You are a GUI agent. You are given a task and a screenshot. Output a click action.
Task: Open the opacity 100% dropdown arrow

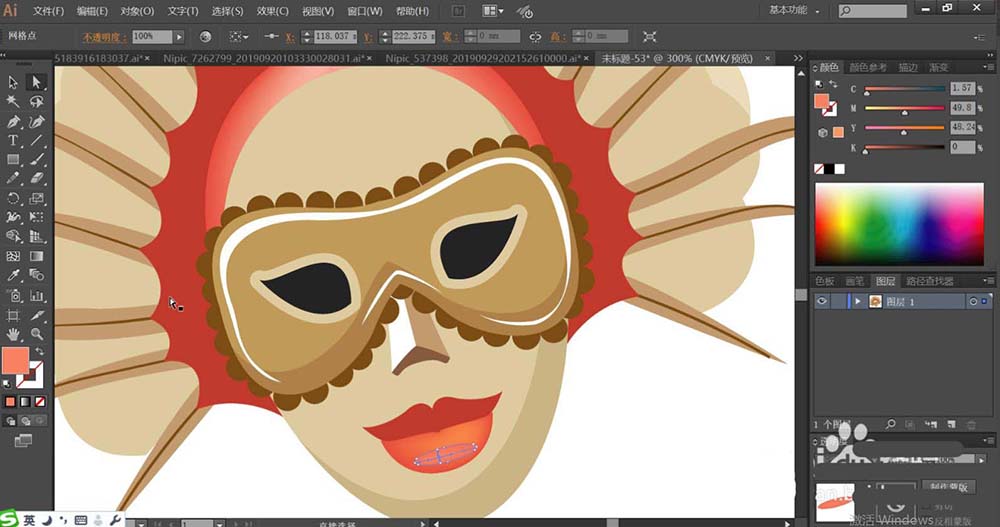click(x=179, y=36)
